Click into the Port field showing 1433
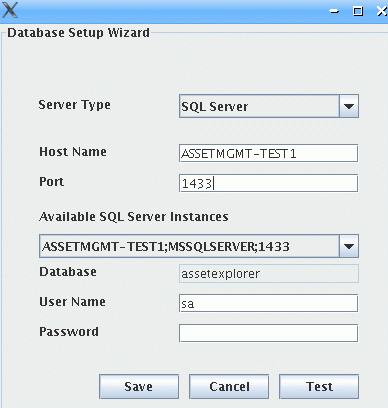Image resolution: width=388 pixels, height=408 pixels. [x=268, y=183]
